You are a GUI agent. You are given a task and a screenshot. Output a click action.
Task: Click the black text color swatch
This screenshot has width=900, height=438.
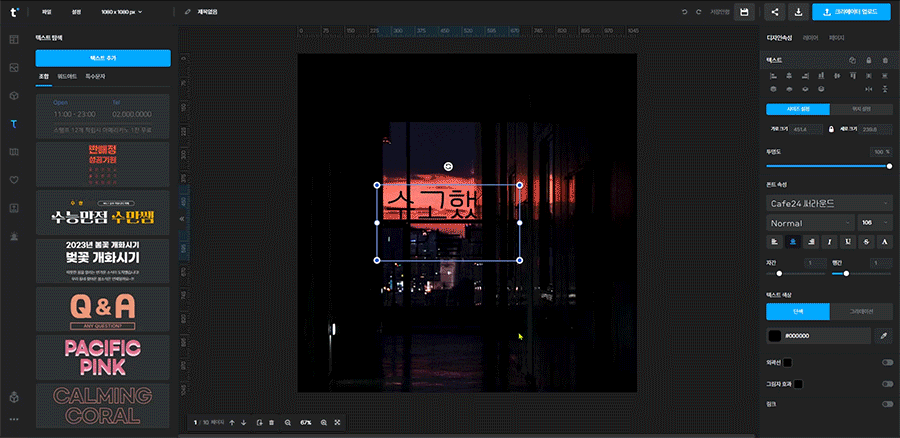point(774,336)
